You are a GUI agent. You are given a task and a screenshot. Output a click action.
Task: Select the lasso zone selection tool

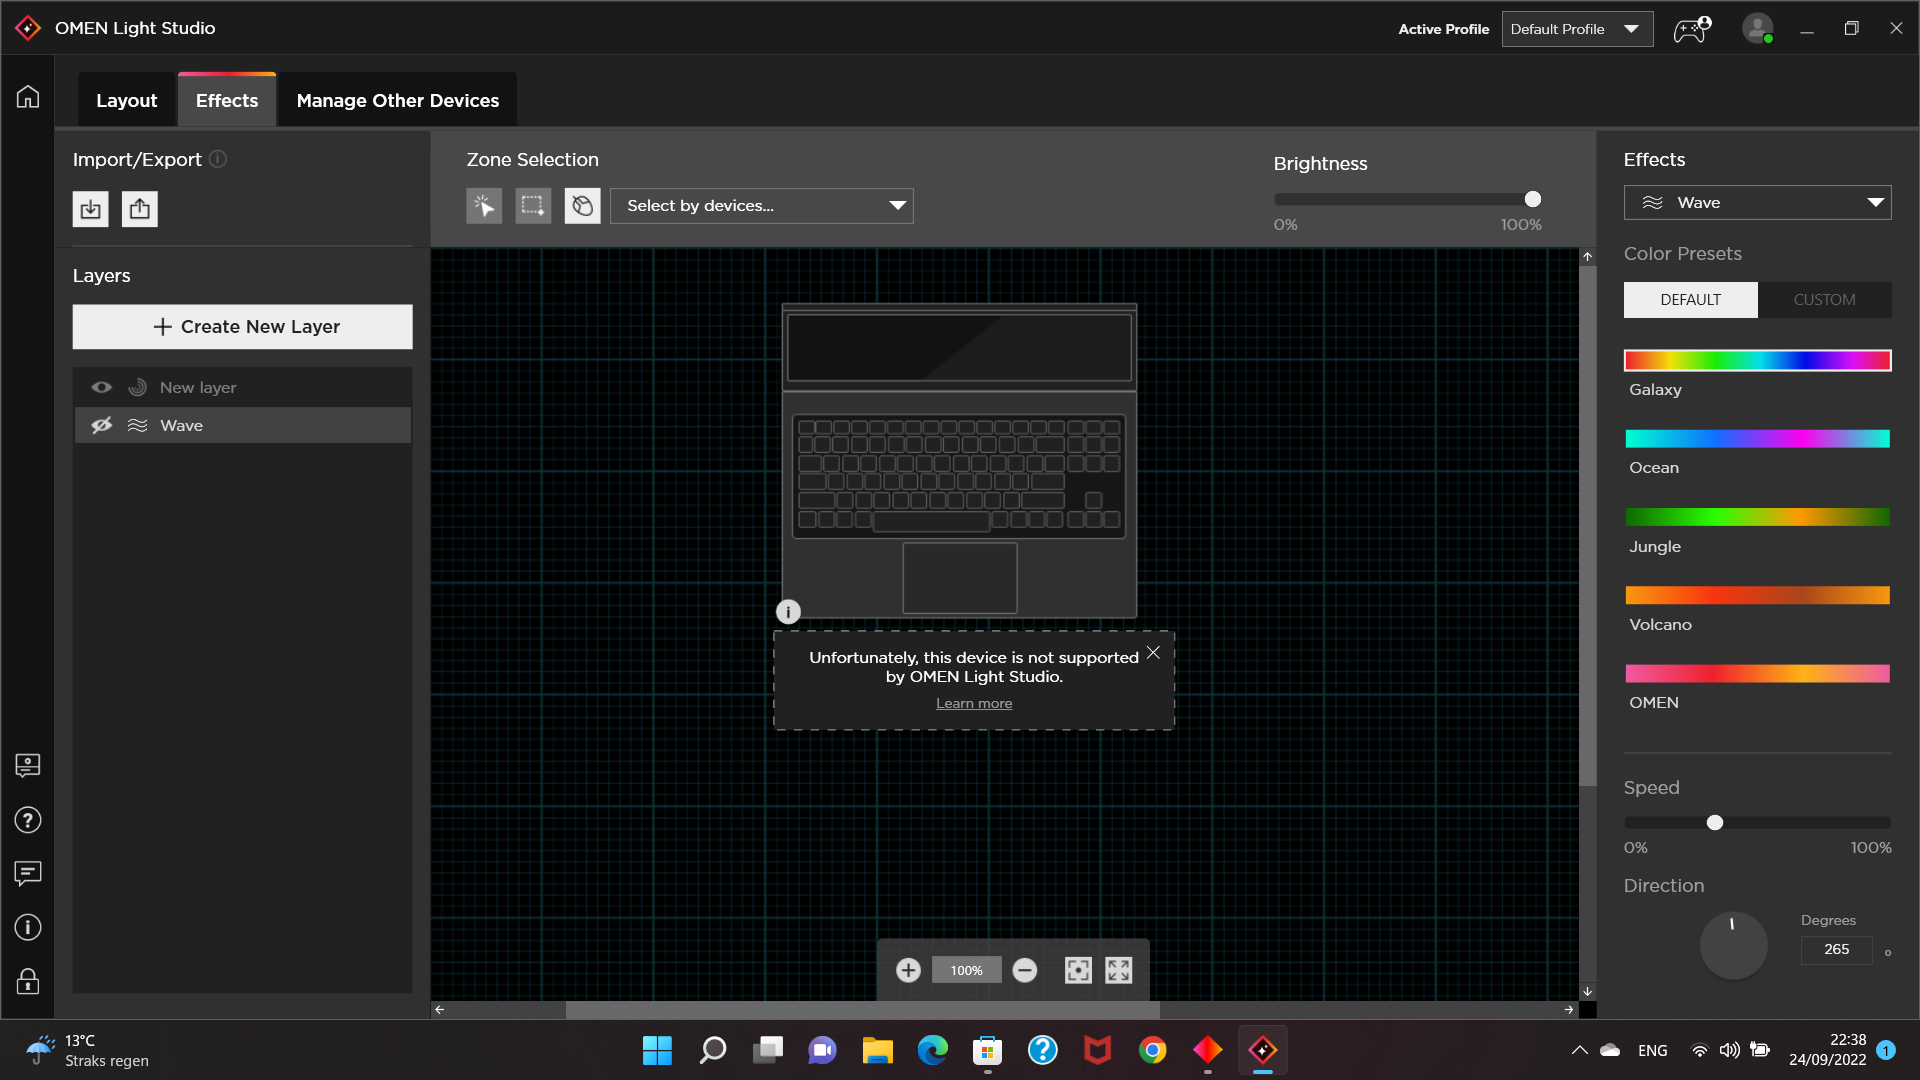tap(582, 206)
